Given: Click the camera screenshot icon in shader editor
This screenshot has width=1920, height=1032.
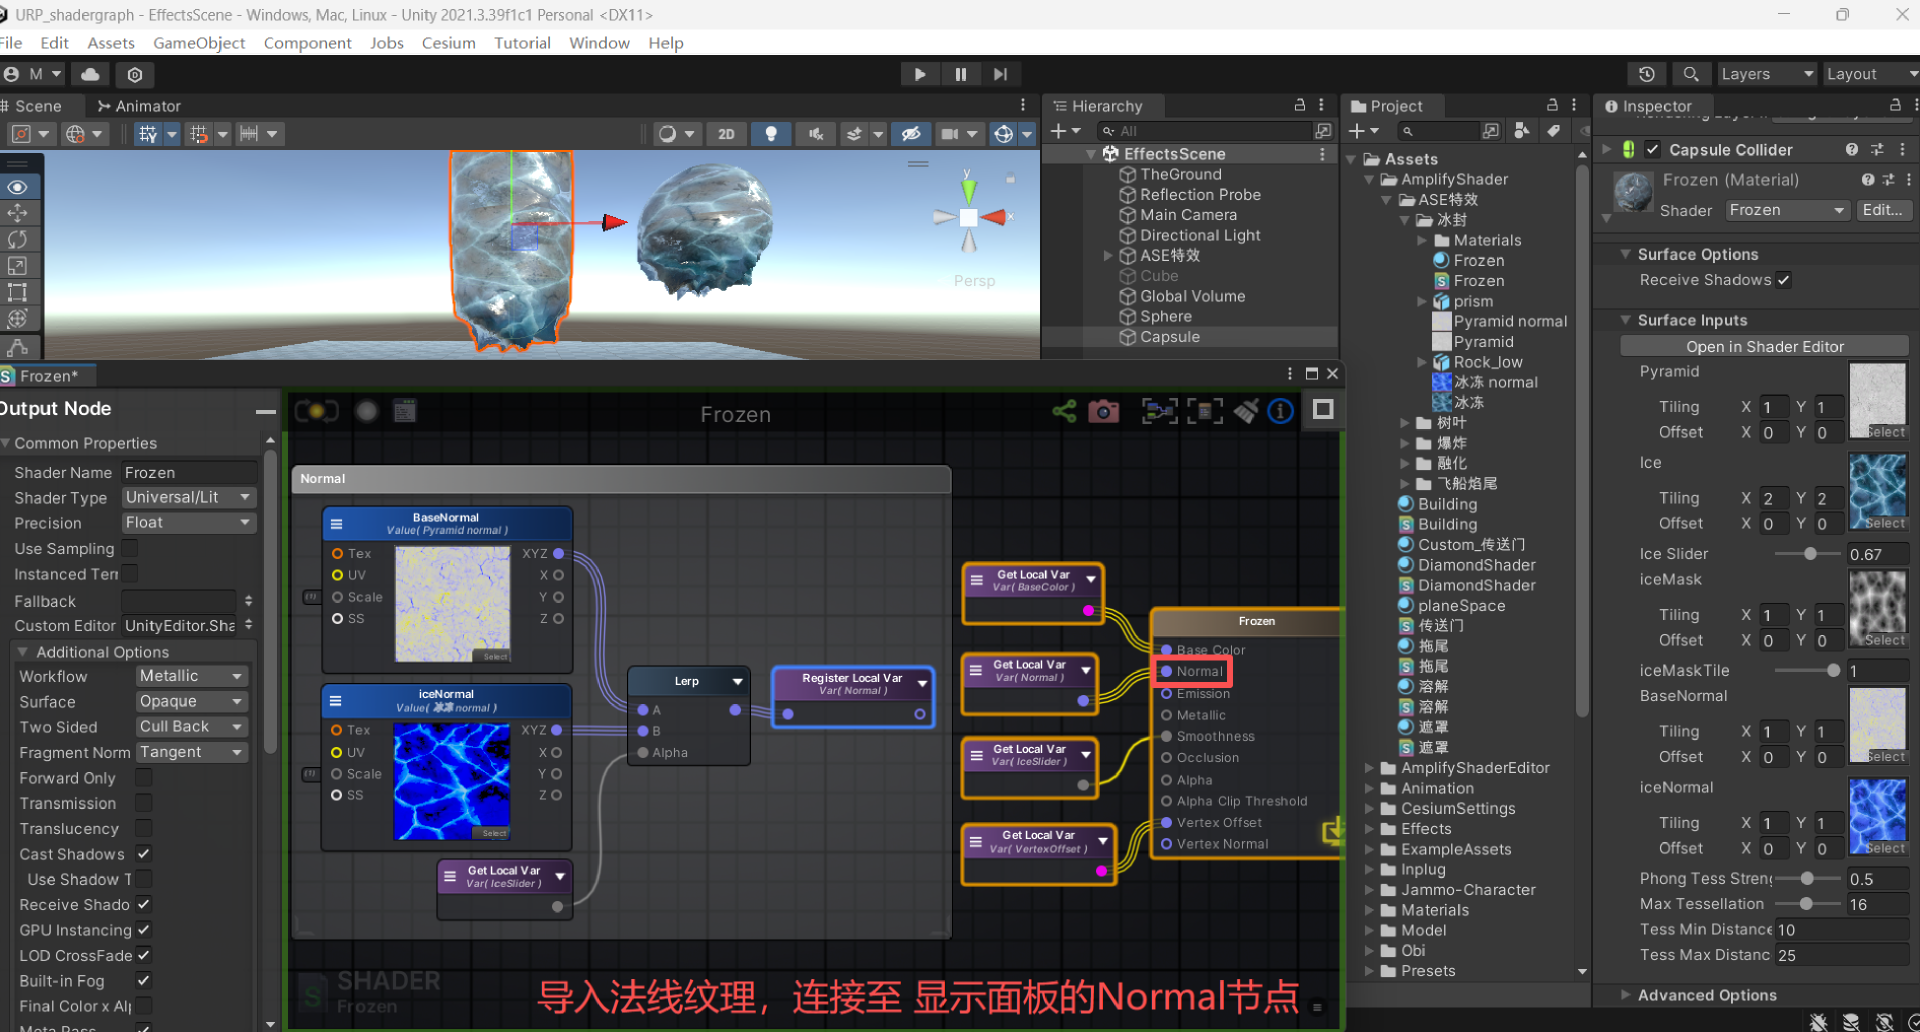Looking at the screenshot, I should [1104, 411].
